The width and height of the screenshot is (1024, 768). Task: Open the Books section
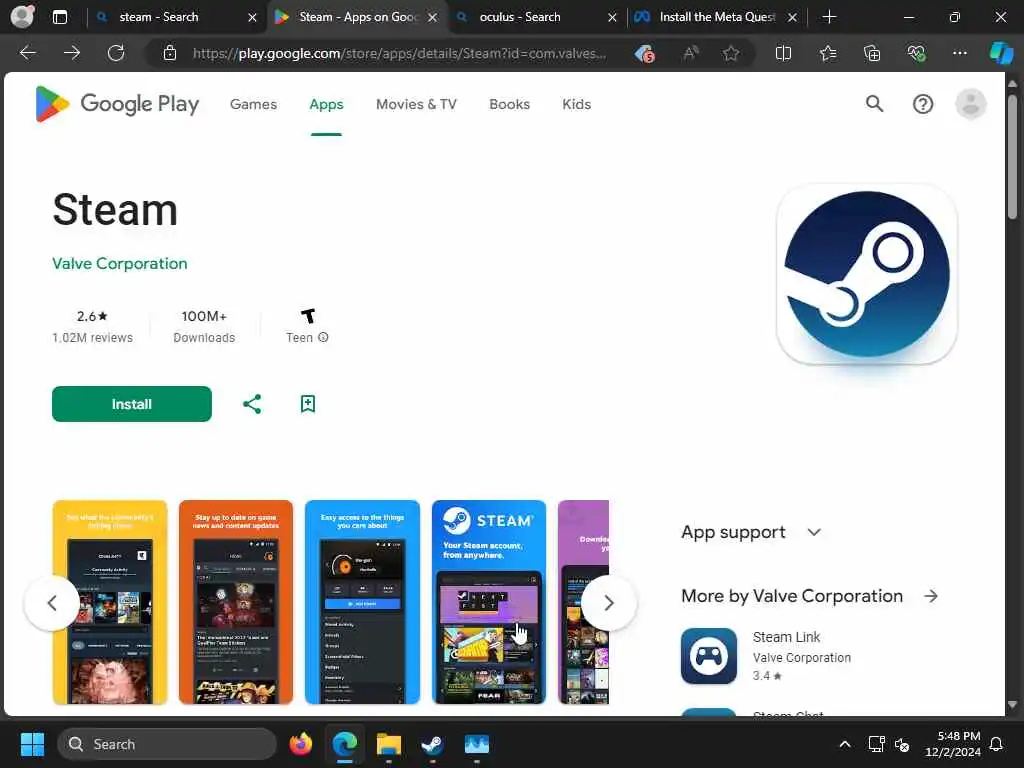click(509, 104)
